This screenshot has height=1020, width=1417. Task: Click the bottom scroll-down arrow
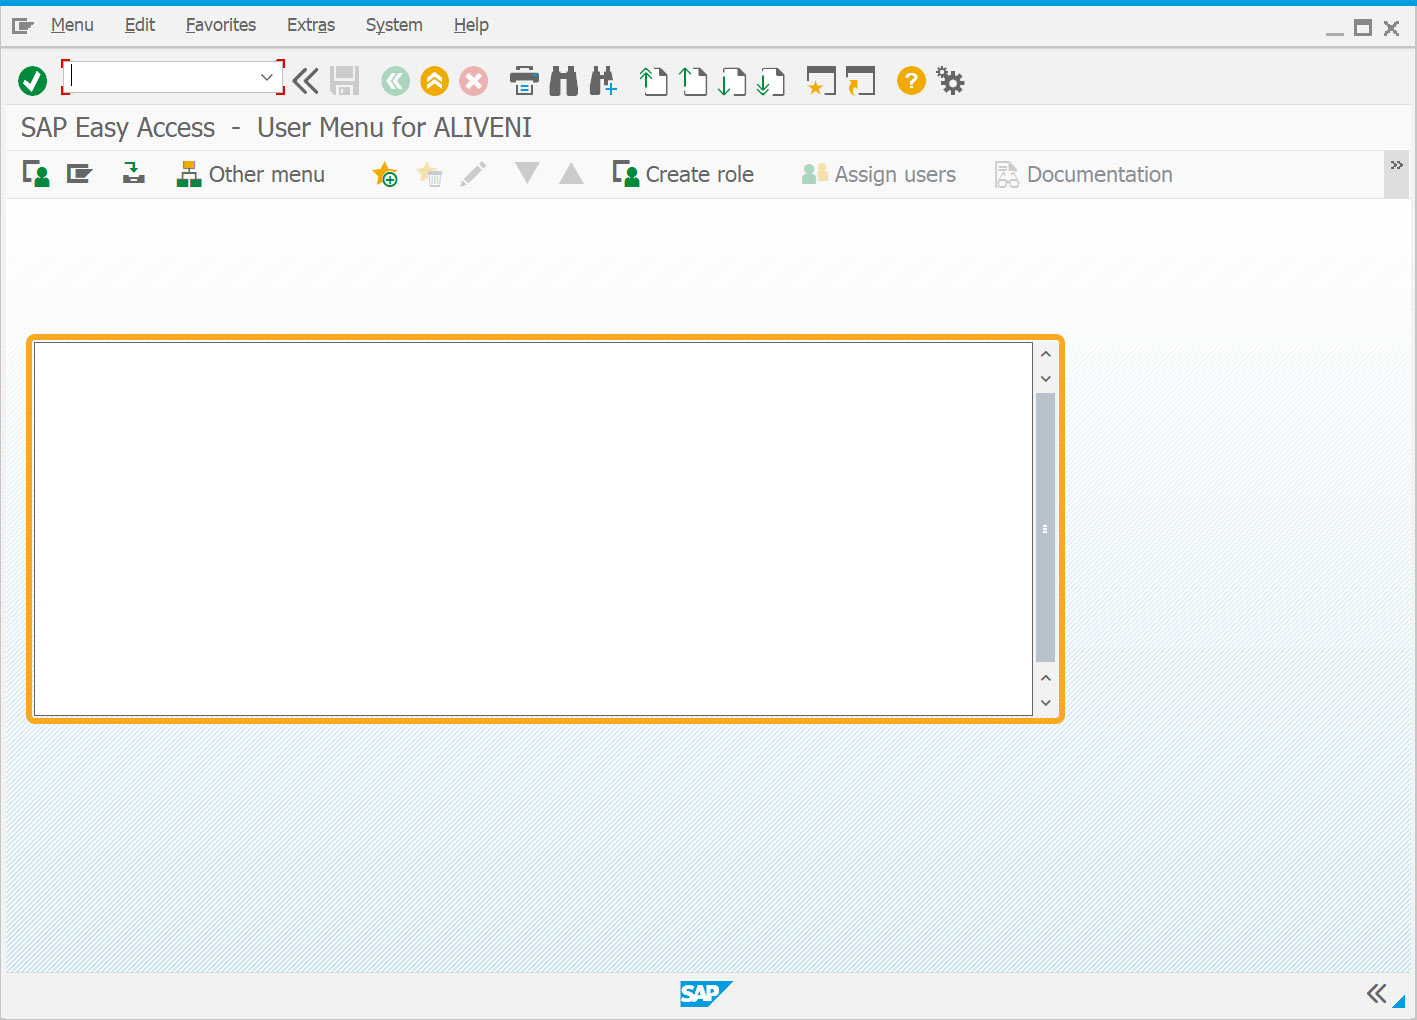click(1046, 703)
